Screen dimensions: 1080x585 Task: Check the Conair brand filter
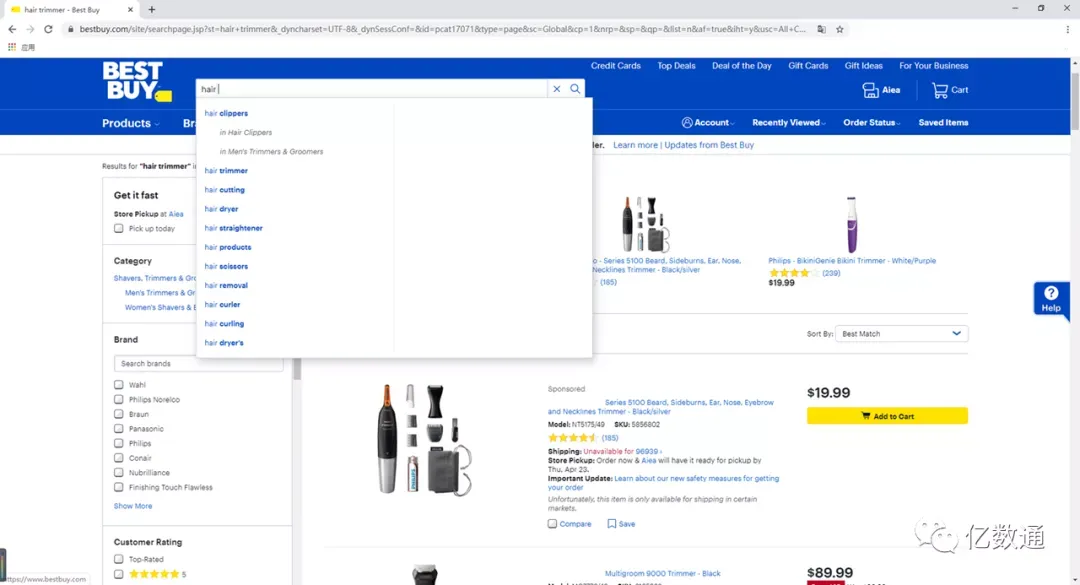118,458
